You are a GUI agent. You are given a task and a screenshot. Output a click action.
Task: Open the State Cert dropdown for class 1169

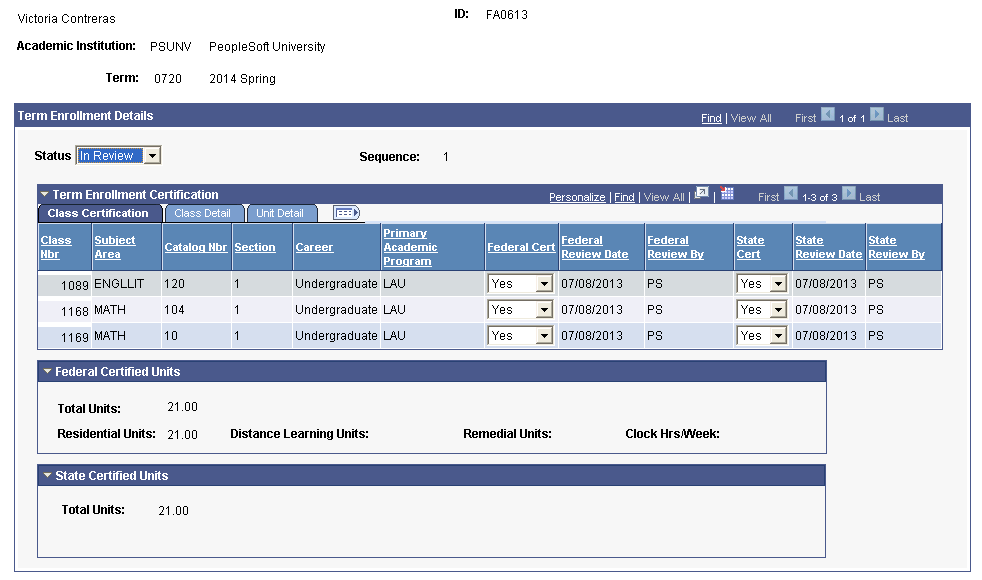779,335
